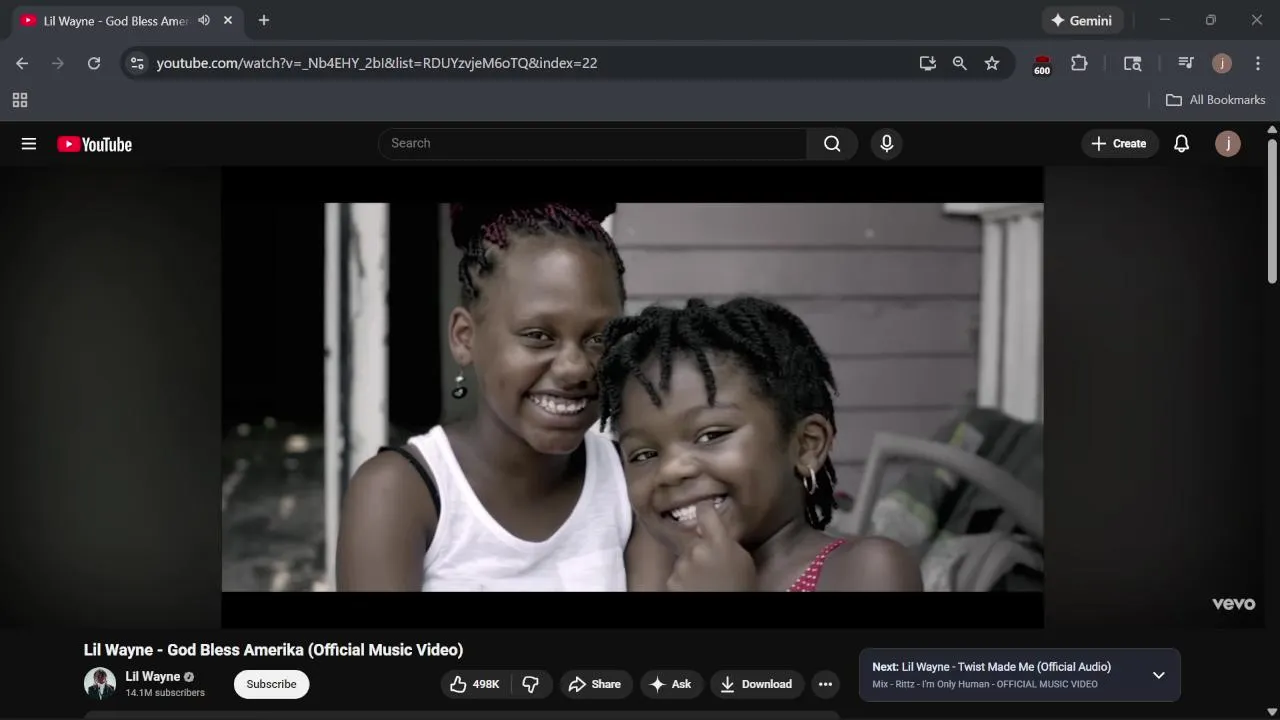Reload the page

click(94, 63)
